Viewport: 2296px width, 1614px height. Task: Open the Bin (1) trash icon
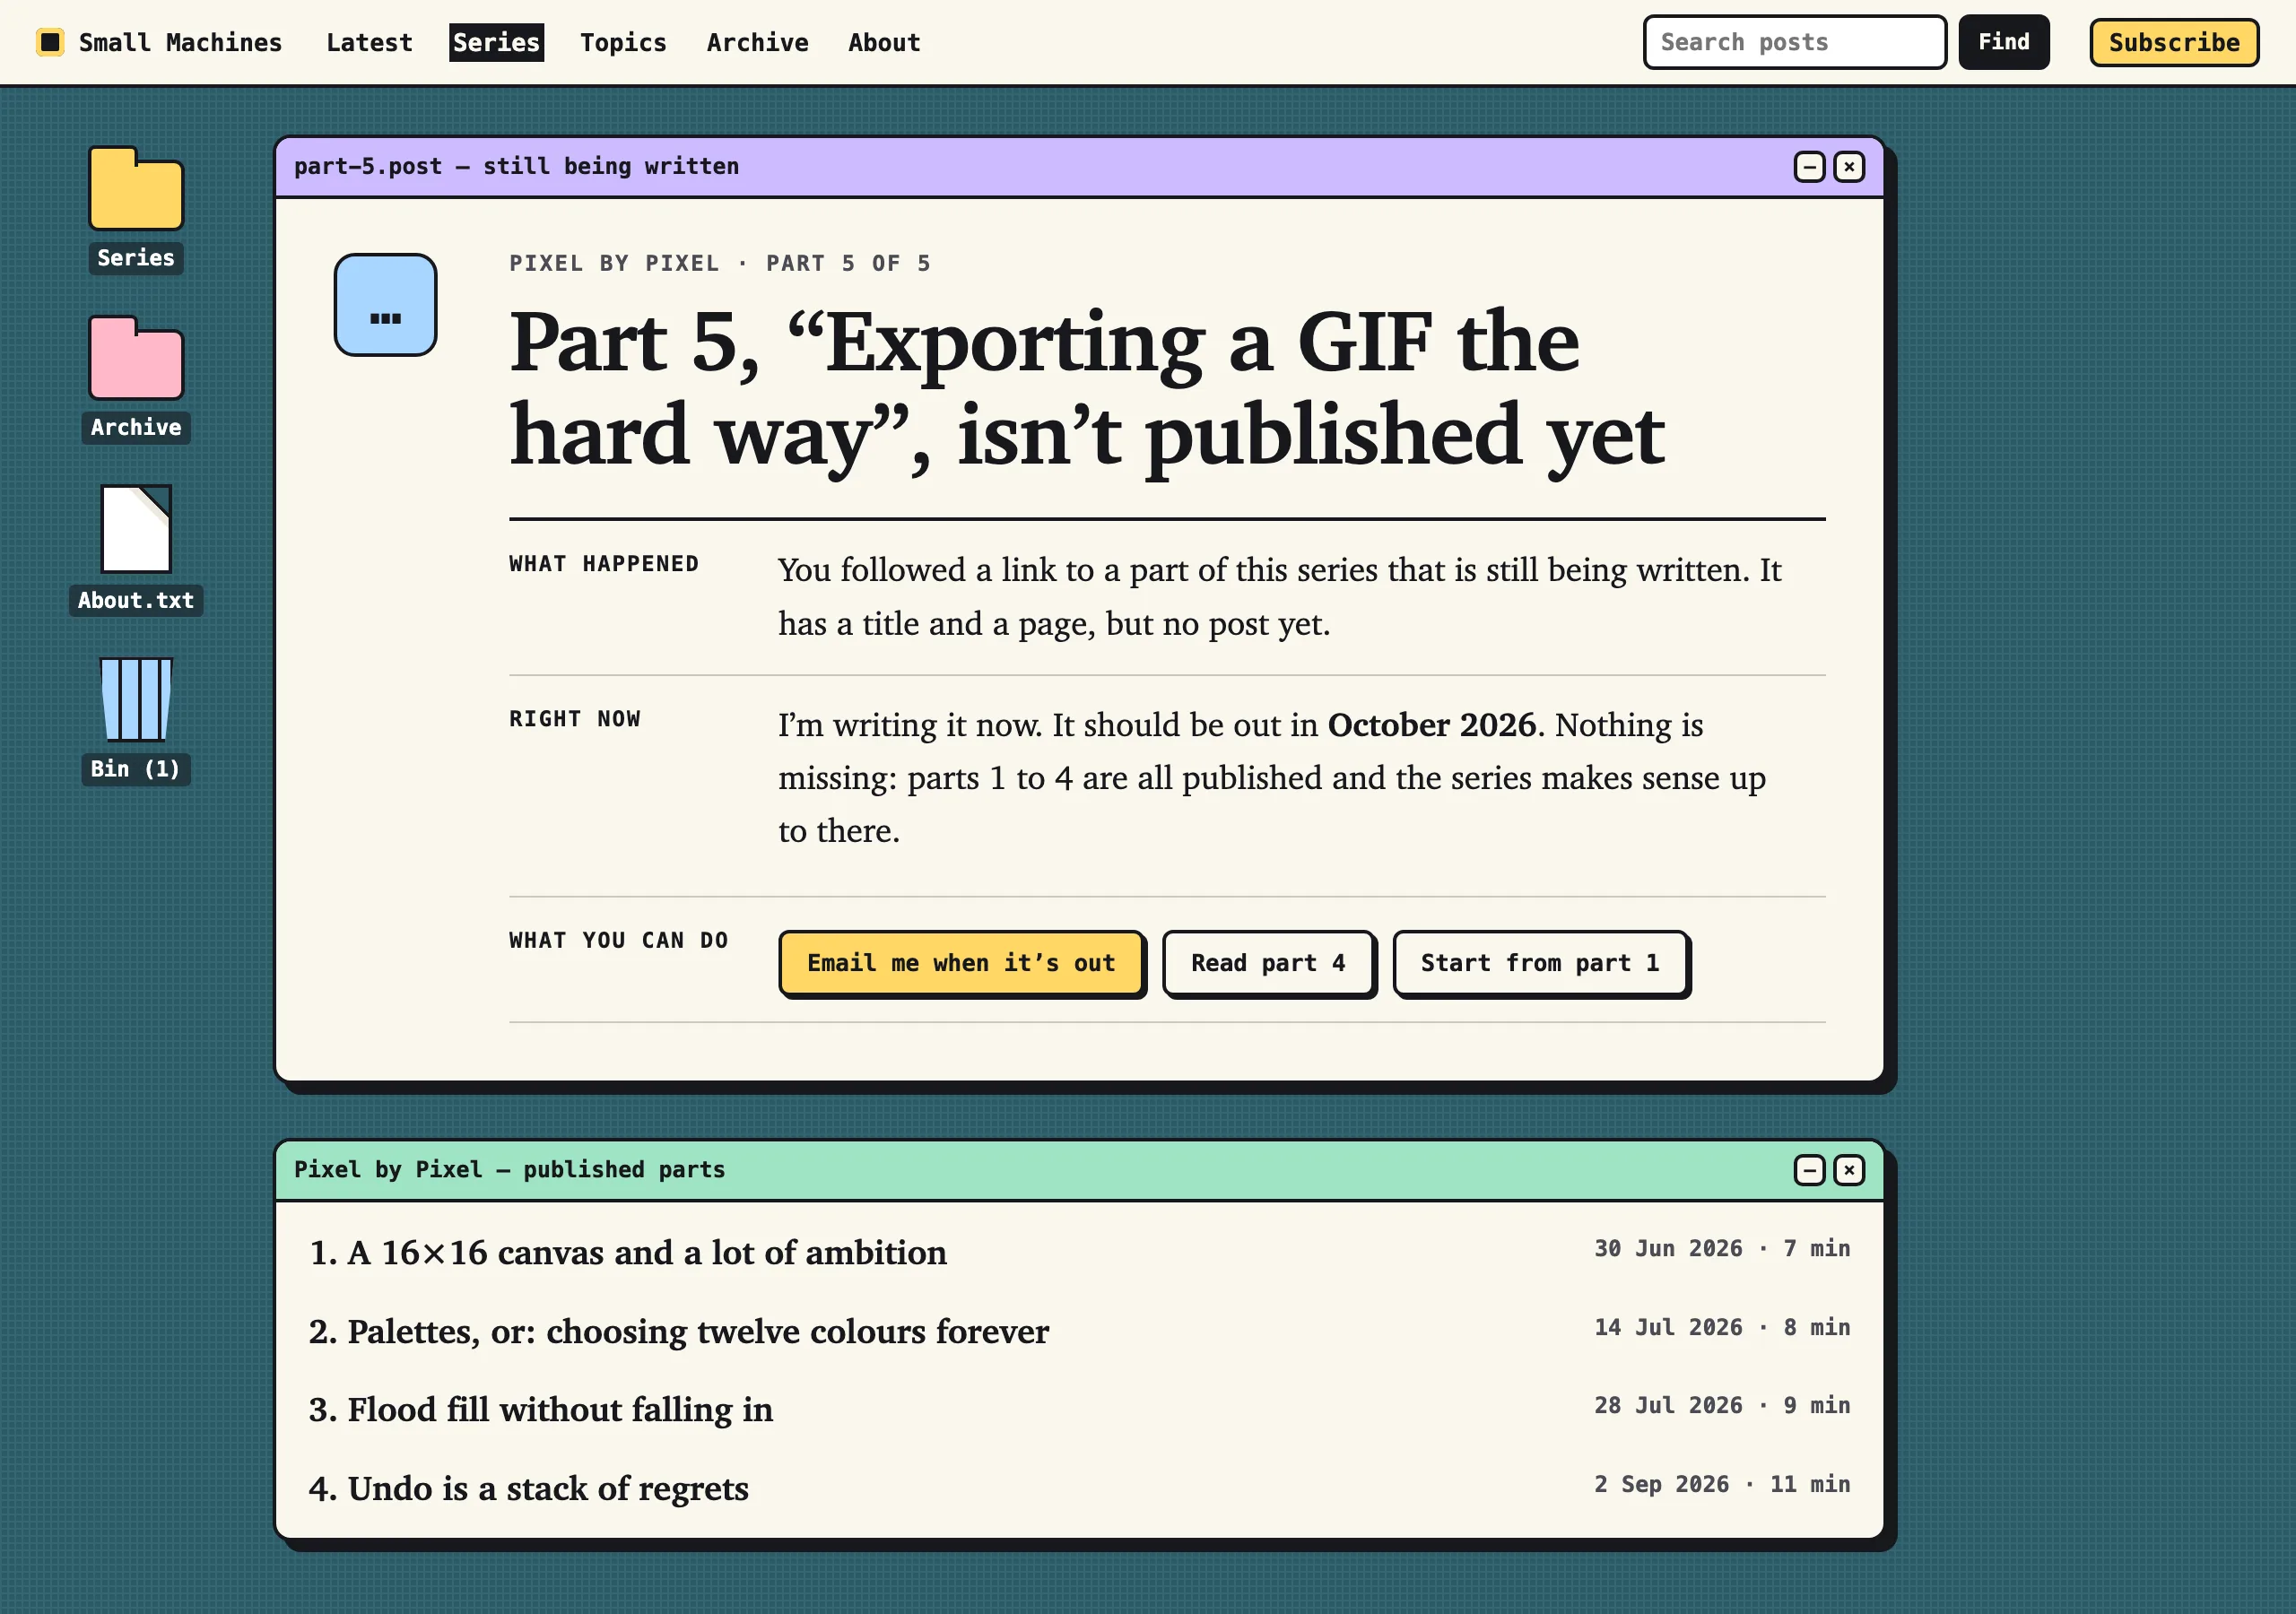click(136, 698)
